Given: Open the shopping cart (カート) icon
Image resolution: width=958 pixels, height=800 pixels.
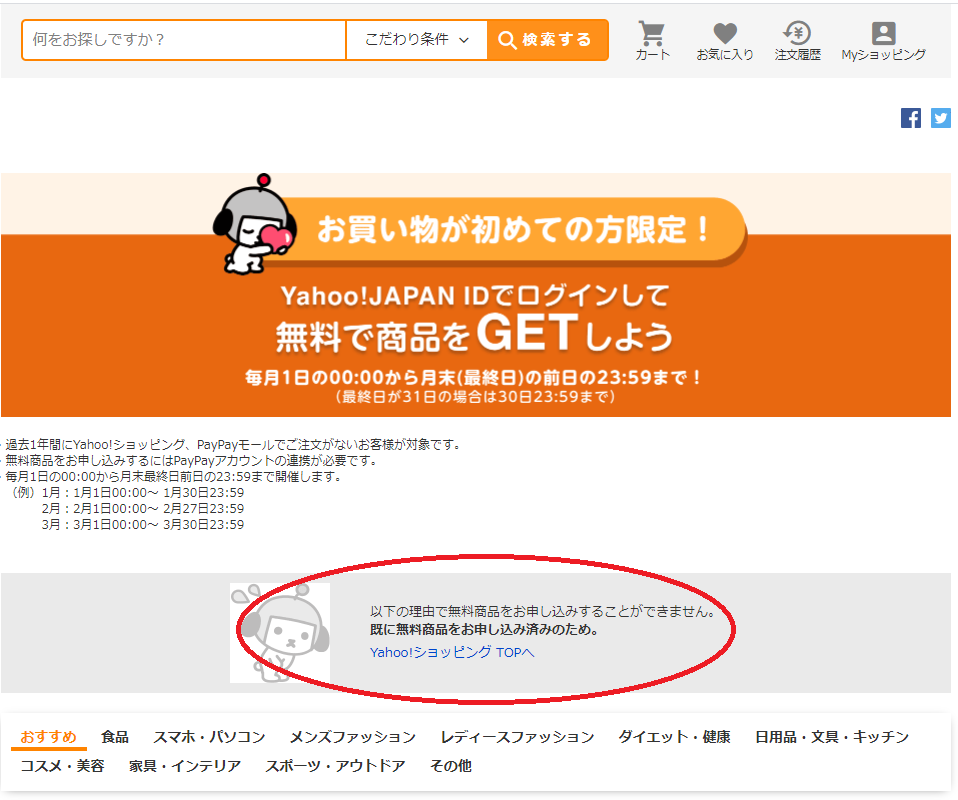Looking at the screenshot, I should point(652,40).
